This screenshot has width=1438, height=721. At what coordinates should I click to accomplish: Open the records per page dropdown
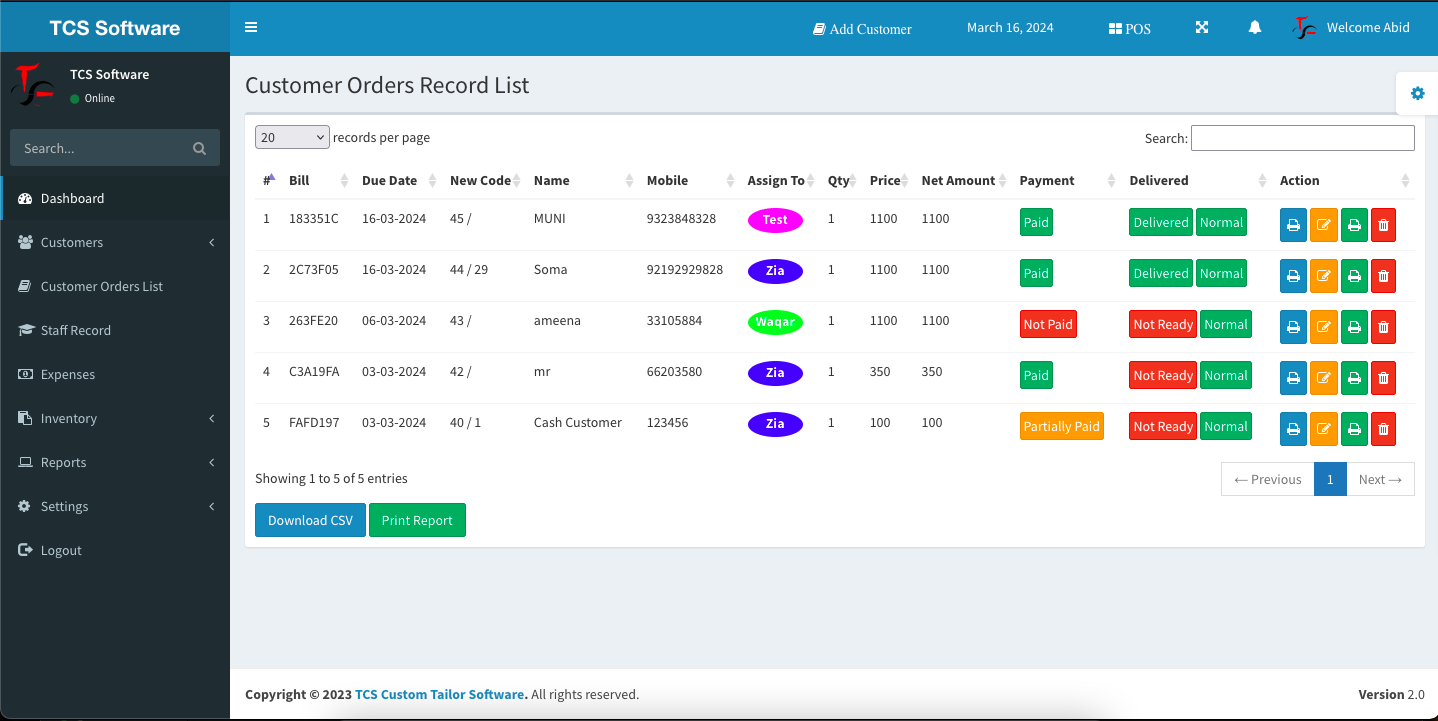[292, 136]
